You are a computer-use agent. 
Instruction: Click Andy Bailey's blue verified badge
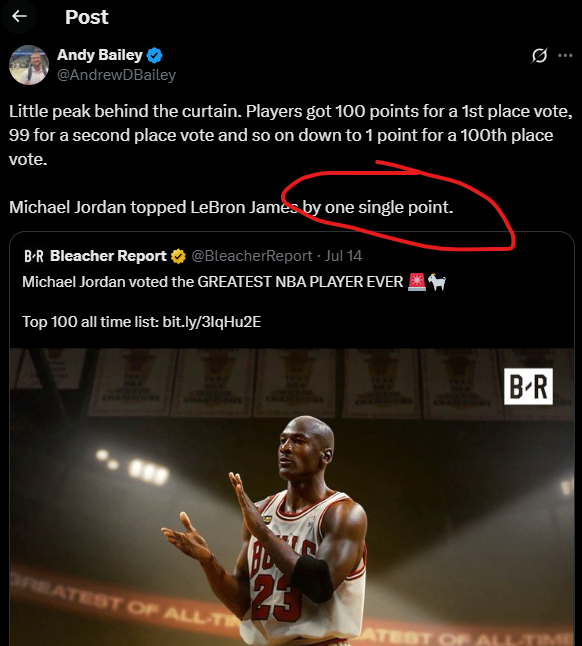click(x=154, y=55)
